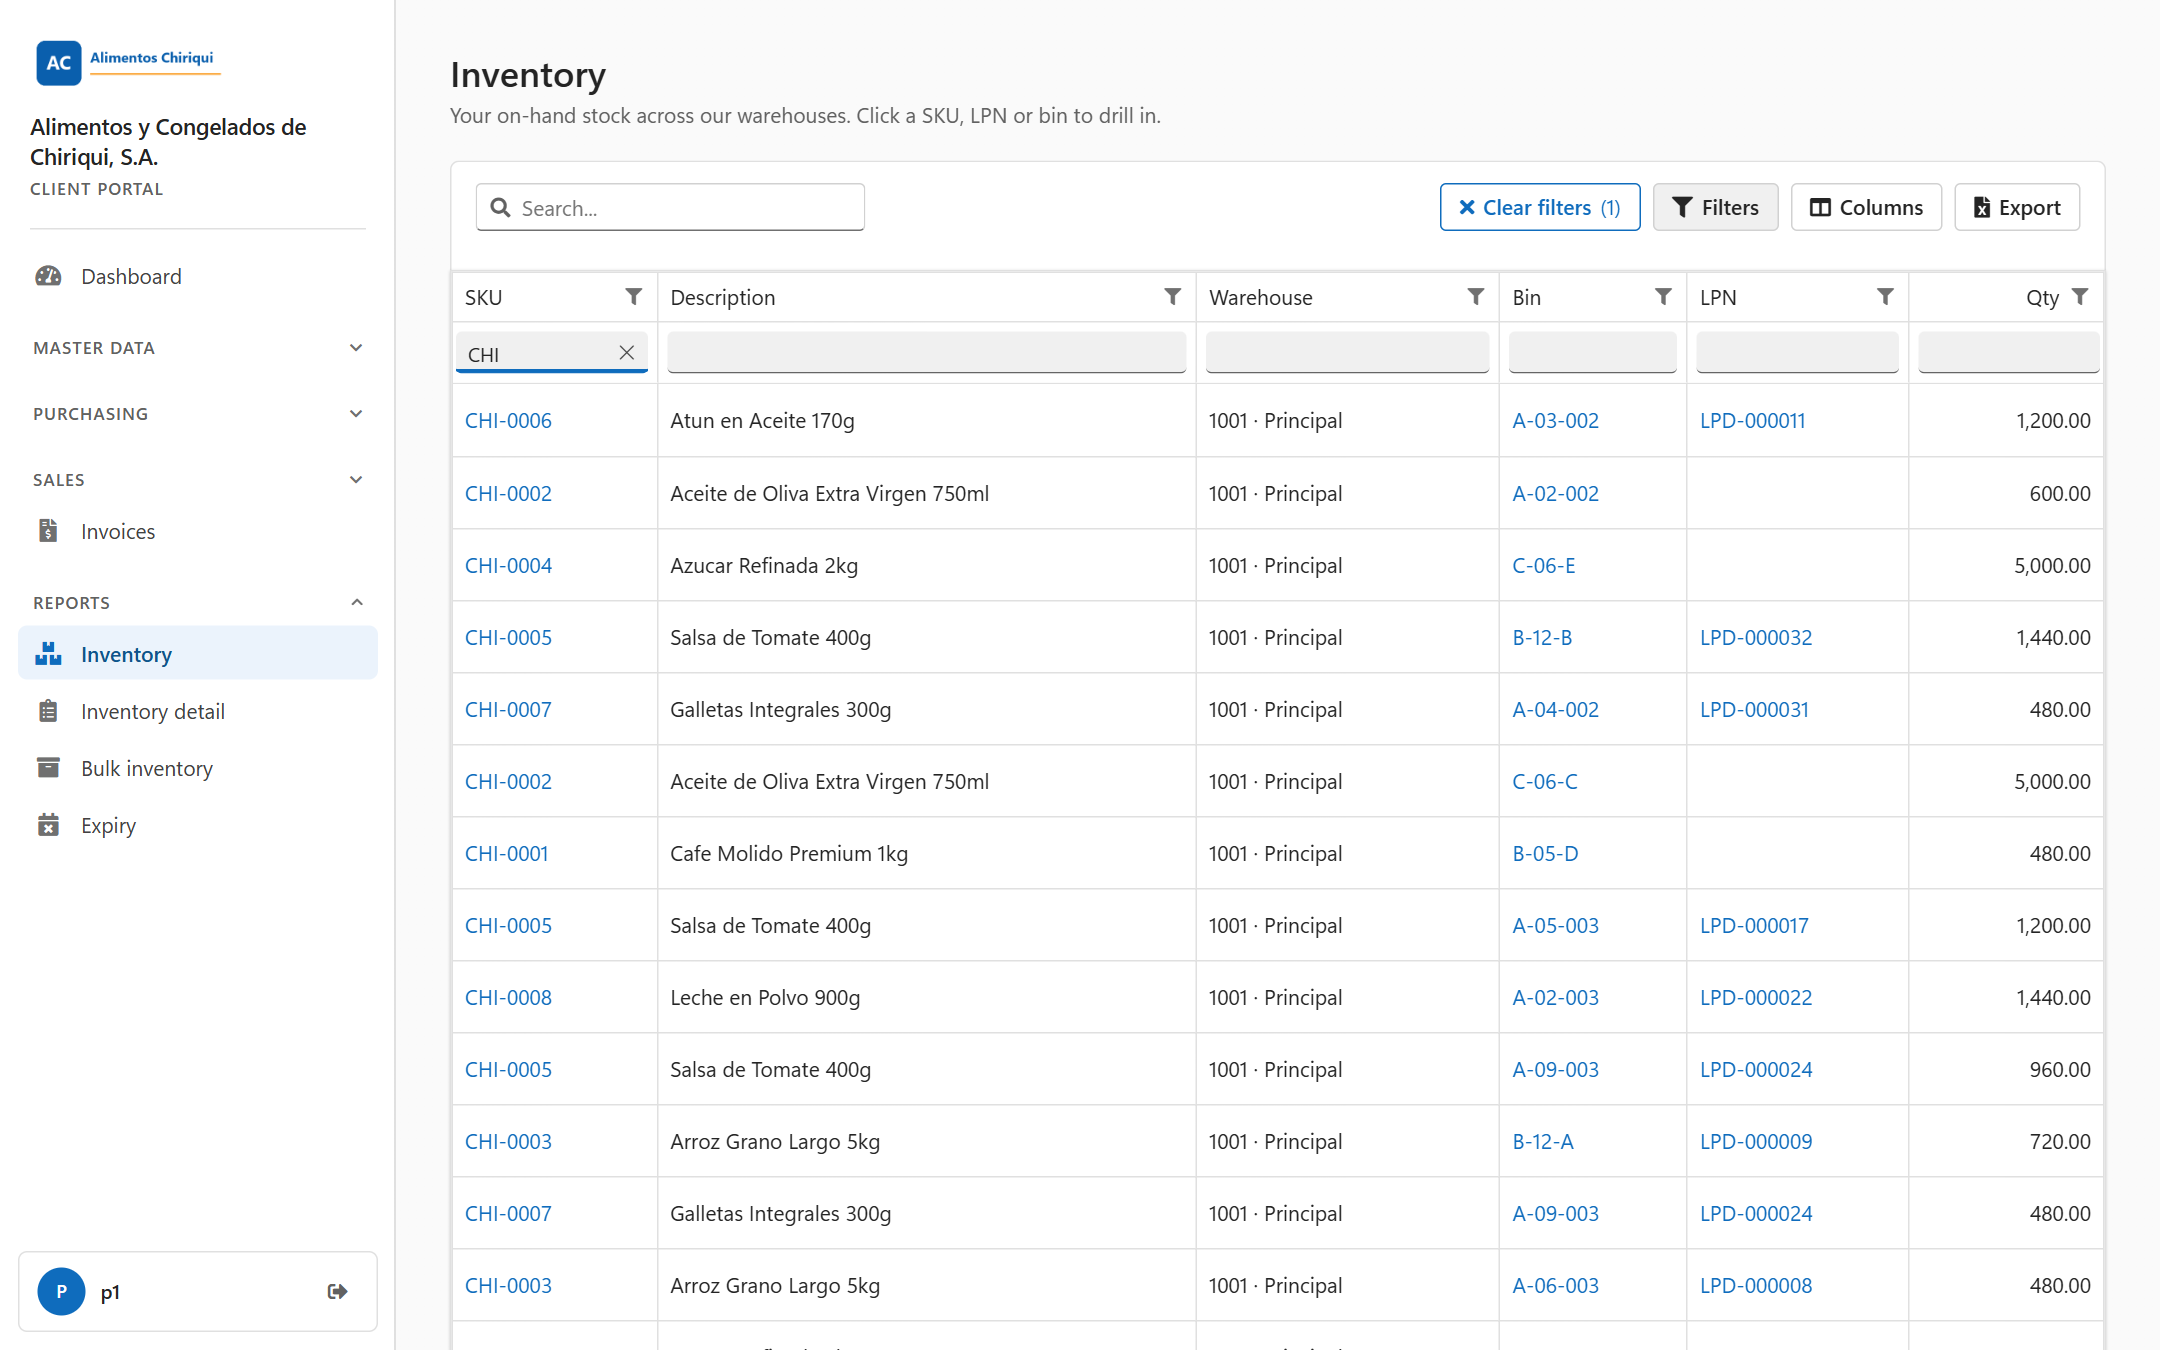Open SKU CHI-0001 link

click(506, 854)
